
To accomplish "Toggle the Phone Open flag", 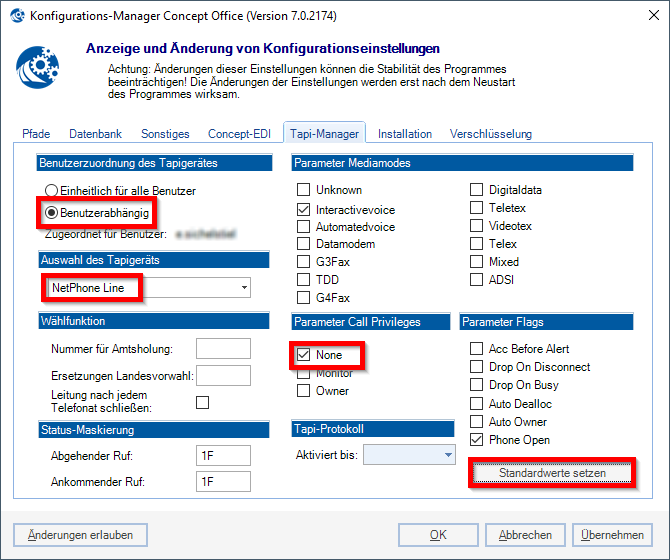I will click(x=477, y=440).
